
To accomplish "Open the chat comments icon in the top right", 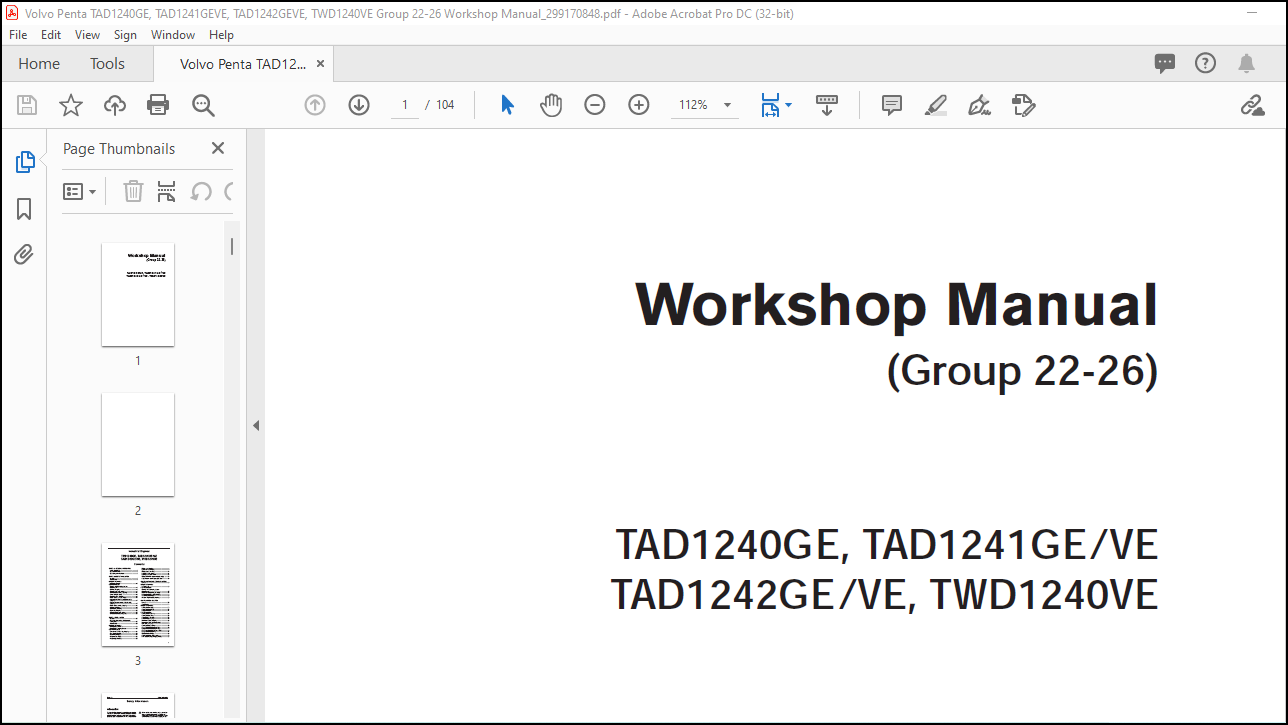I will pyautogui.click(x=1165, y=63).
